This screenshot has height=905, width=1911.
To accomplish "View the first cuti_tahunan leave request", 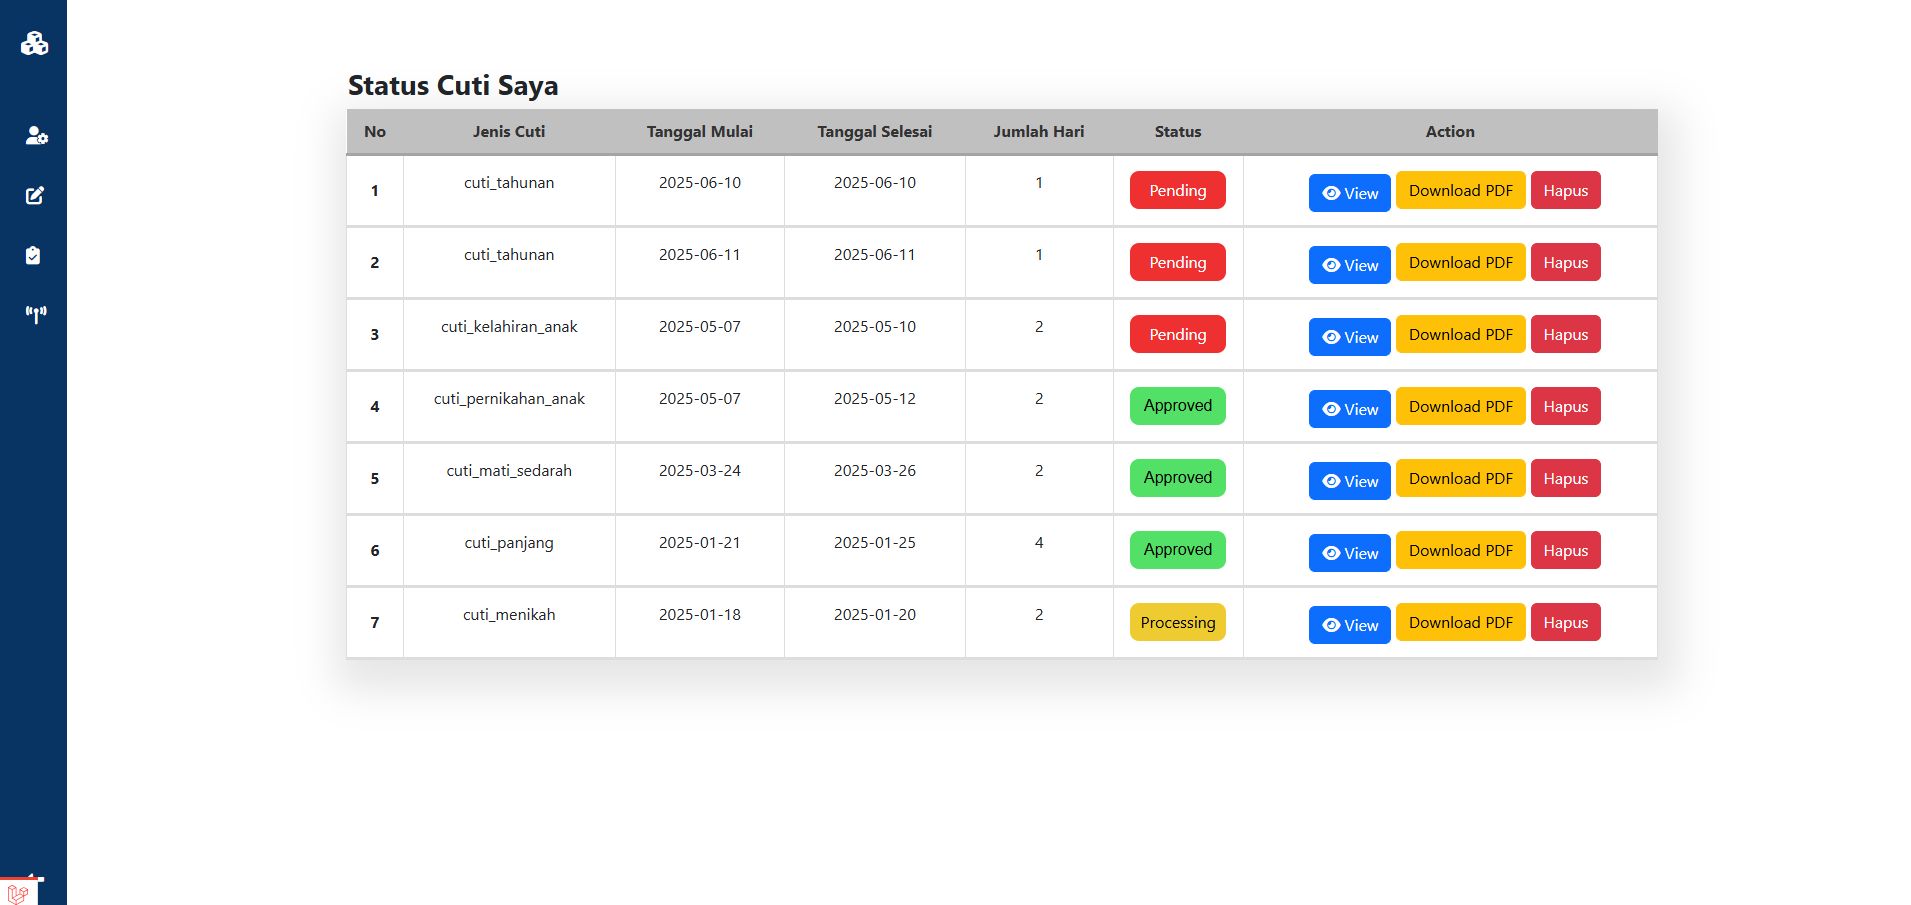I will click(1349, 193).
